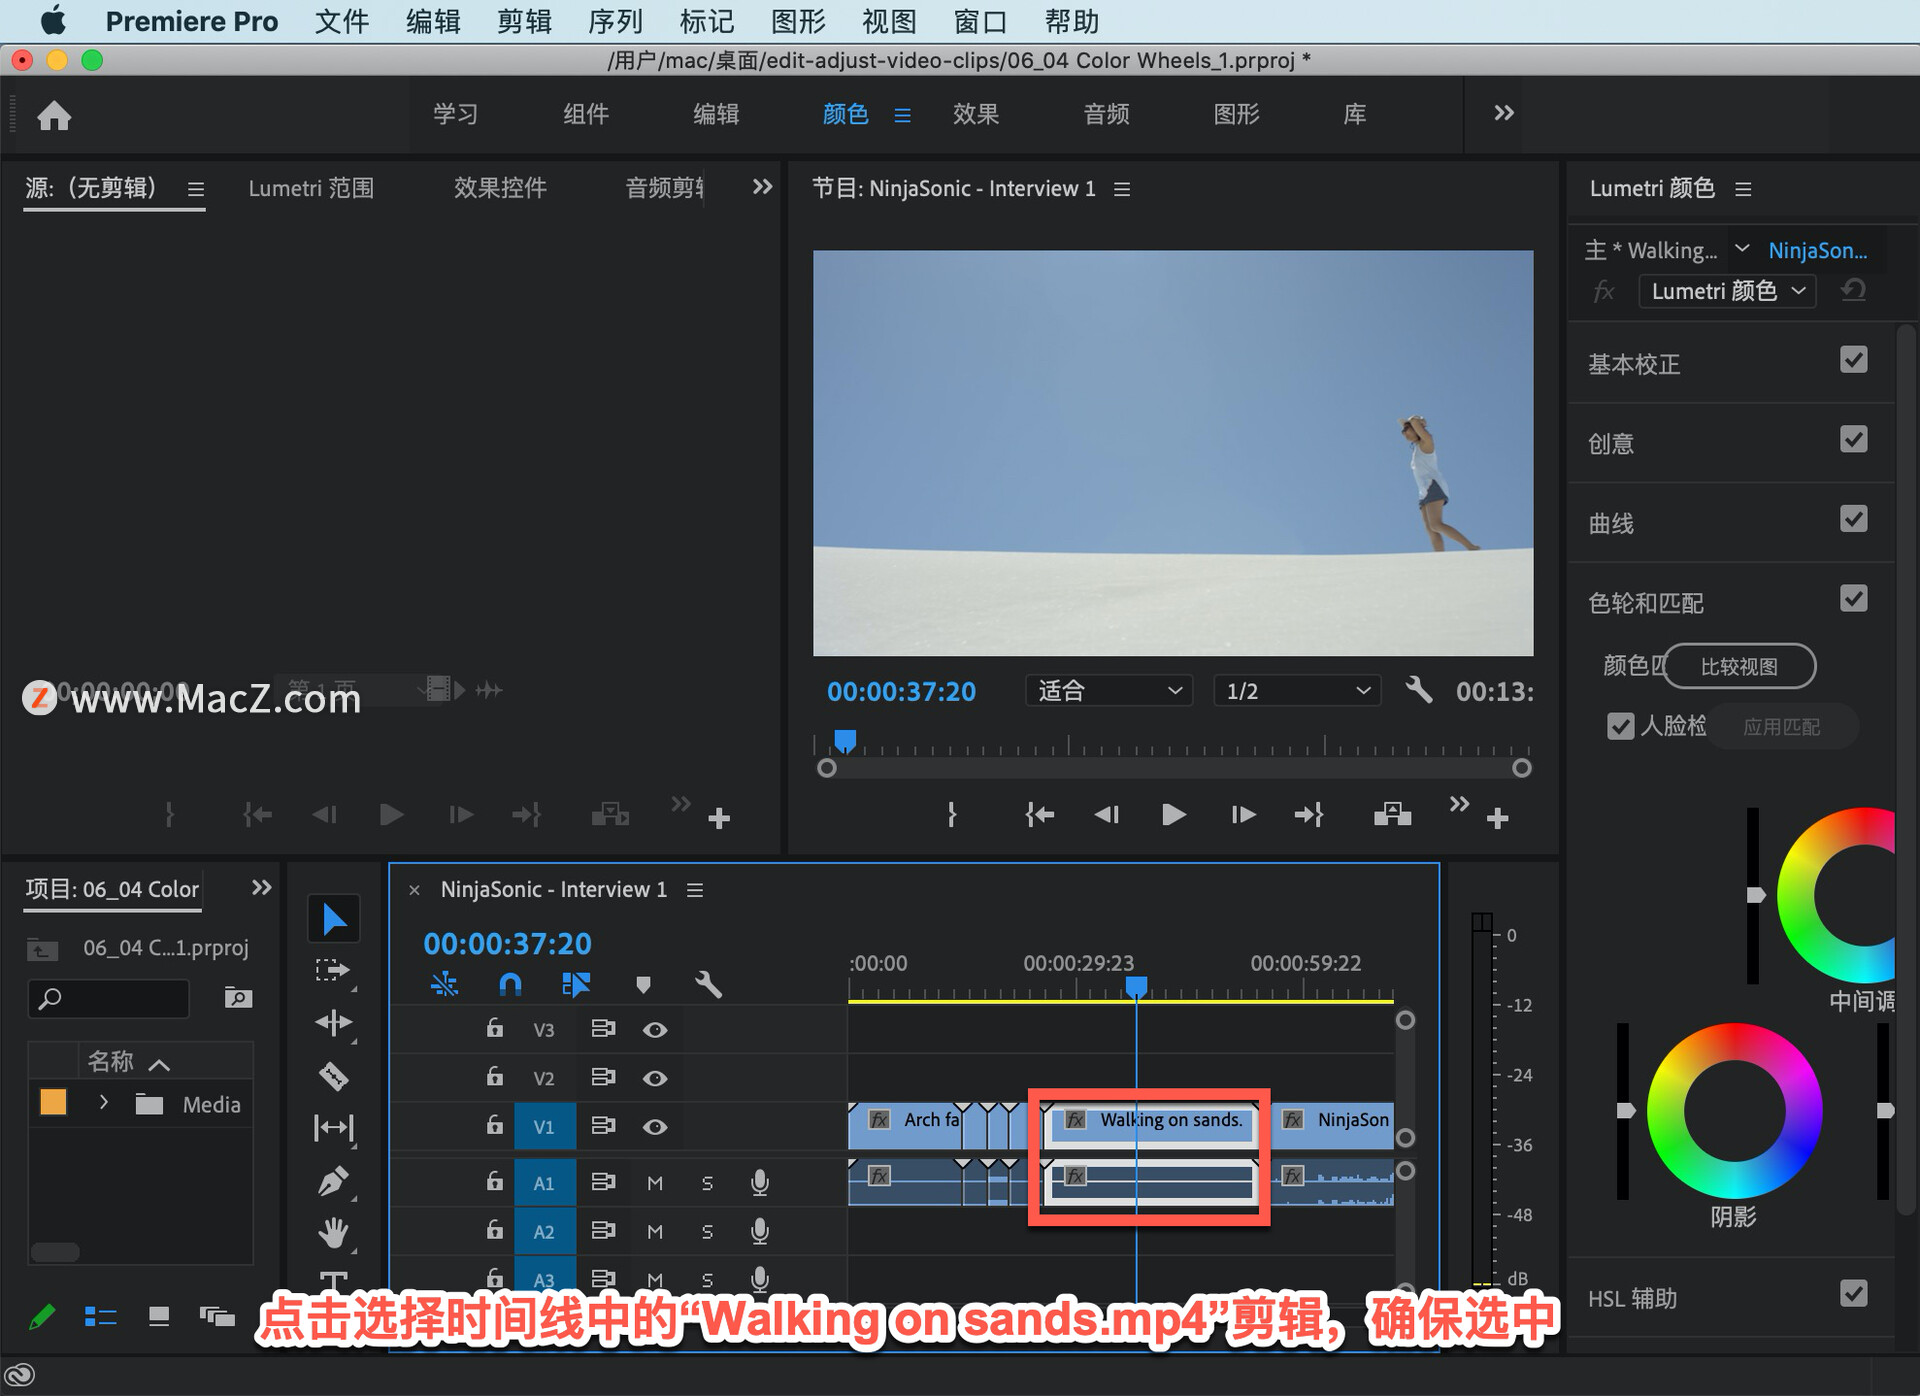This screenshot has height=1396, width=1920.
Task: Open the Lumetri 范围 tab
Action: pos(311,188)
